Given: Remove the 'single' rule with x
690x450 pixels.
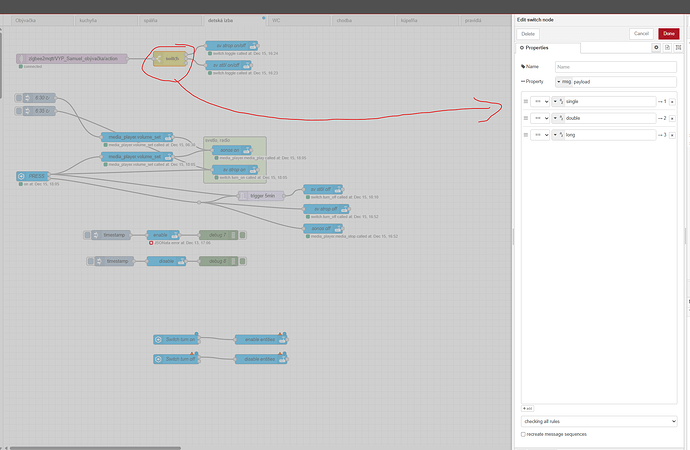Looking at the screenshot, I should 673,101.
